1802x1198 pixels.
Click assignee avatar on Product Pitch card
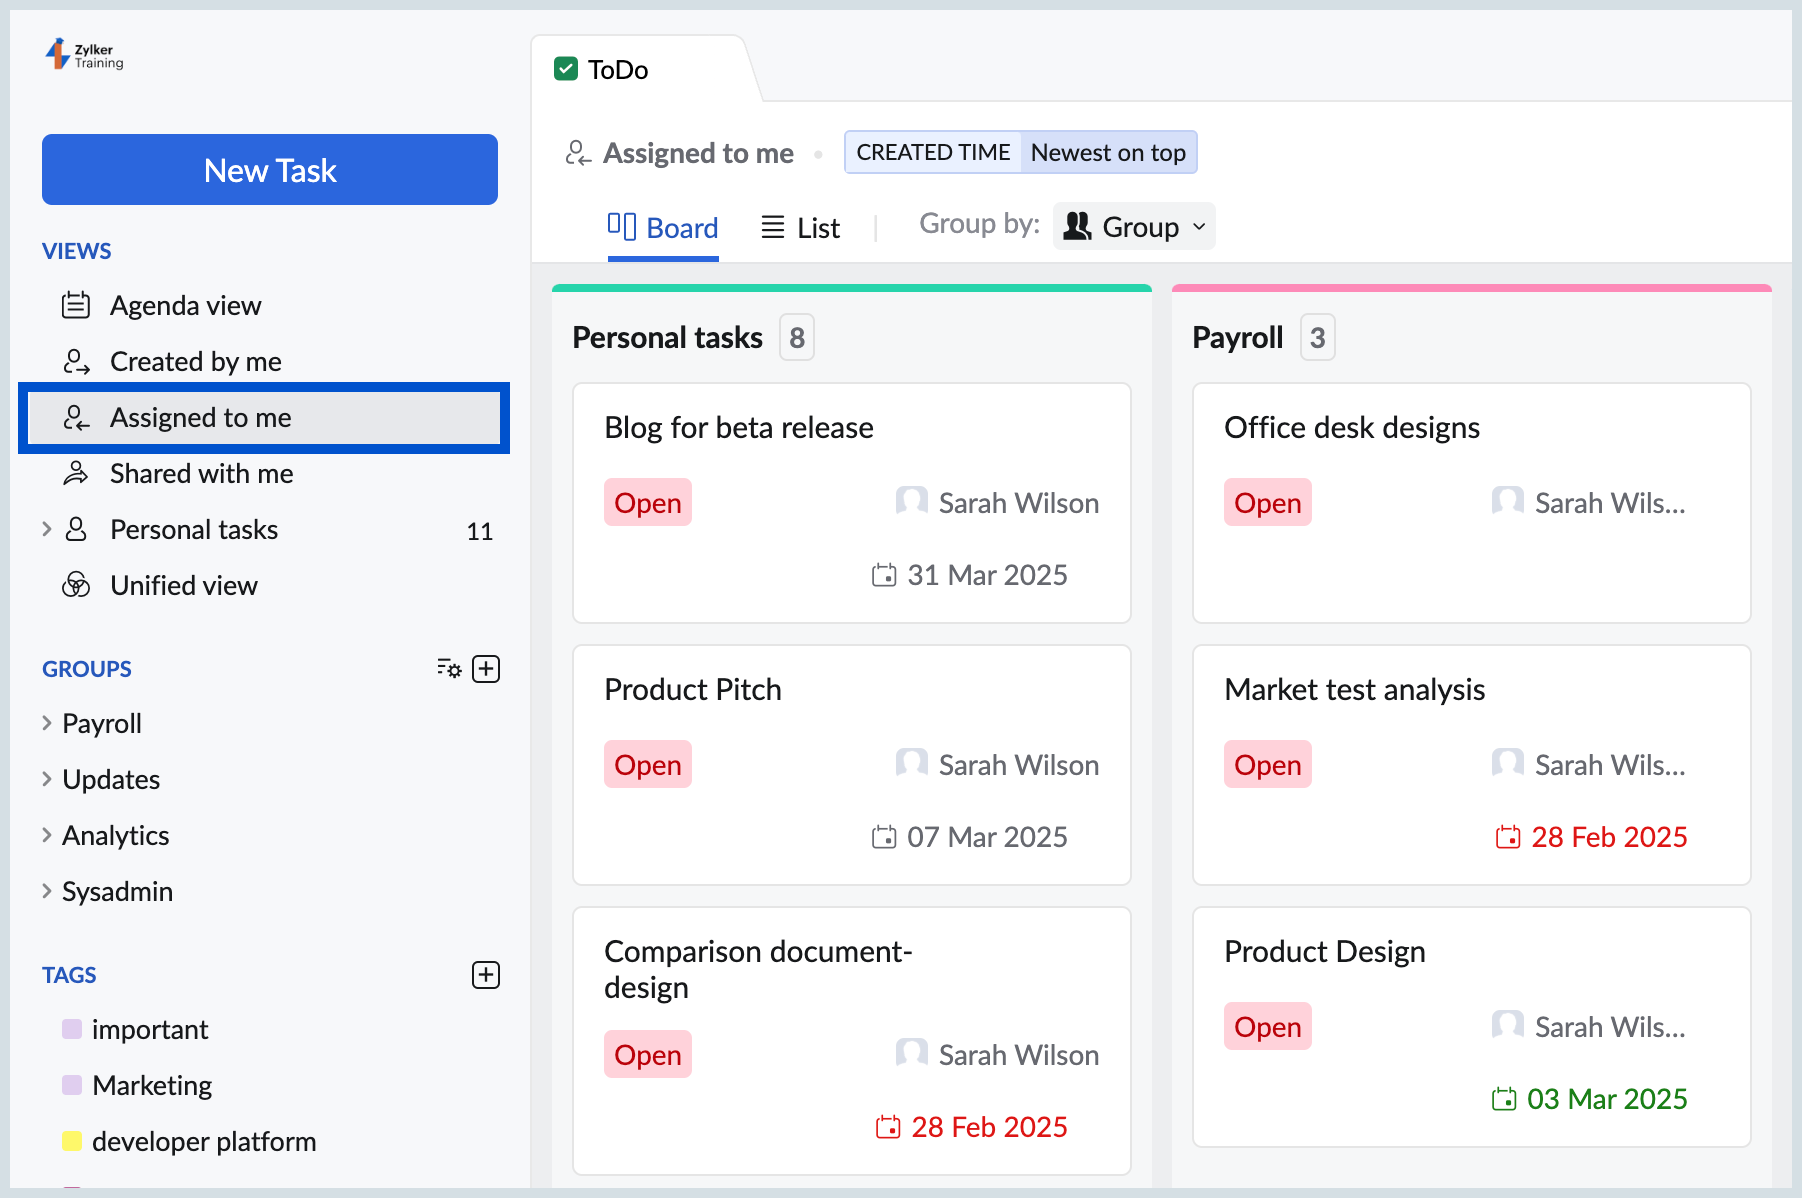[x=911, y=764]
